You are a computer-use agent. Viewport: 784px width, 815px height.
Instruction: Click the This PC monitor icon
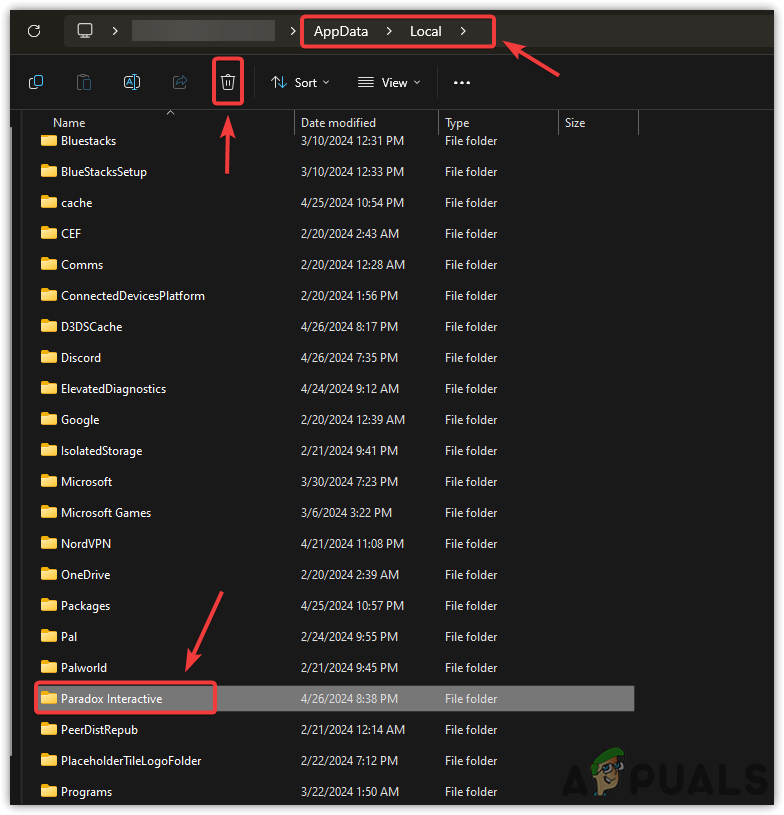[x=85, y=31]
